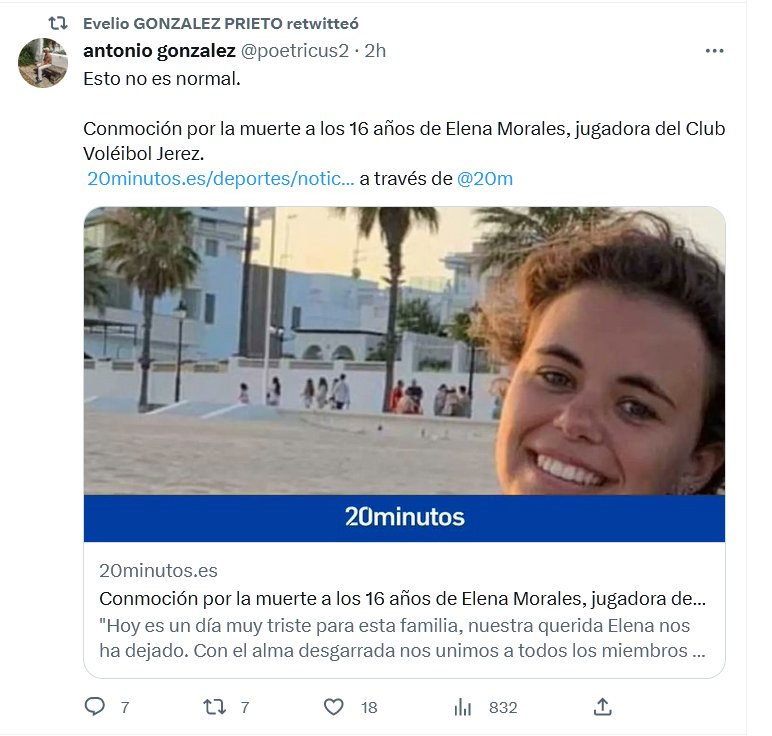Open the article preview photo
This screenshot has height=736, width=772.
tap(404, 351)
